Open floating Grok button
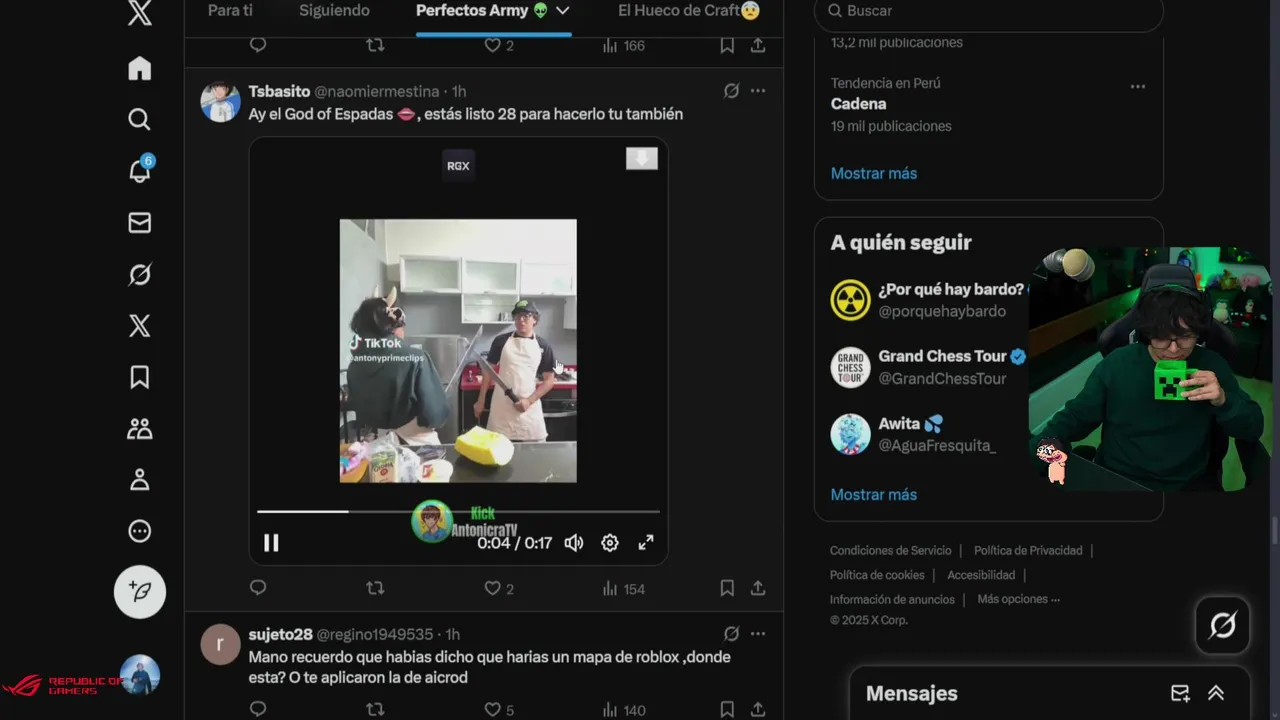The height and width of the screenshot is (720, 1280). pos(1222,626)
